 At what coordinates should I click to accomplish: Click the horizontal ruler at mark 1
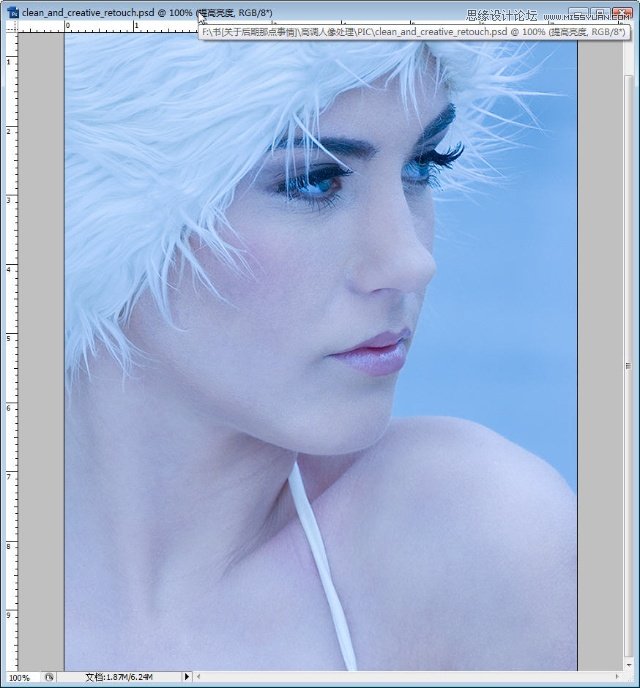(x=136, y=26)
